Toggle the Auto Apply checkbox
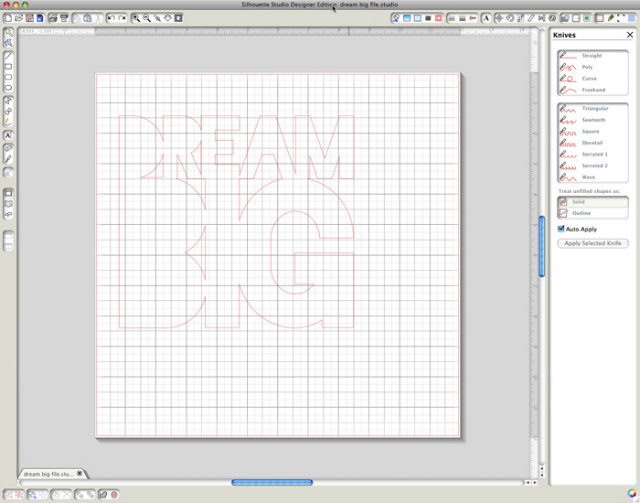640x503 pixels. coord(561,229)
